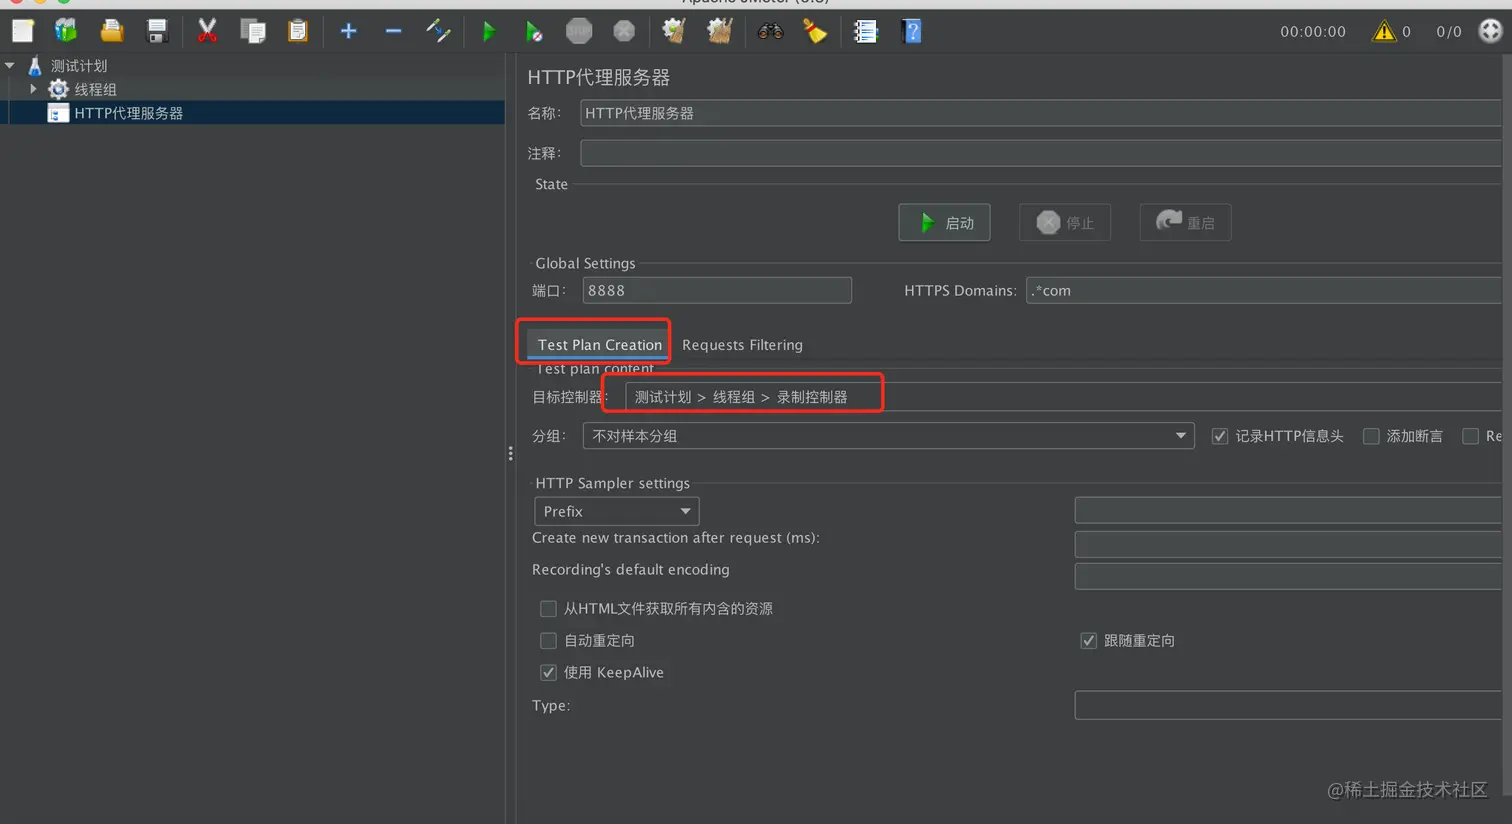Check the 自动重定向 checkbox
Image resolution: width=1512 pixels, height=824 pixels.
point(548,641)
